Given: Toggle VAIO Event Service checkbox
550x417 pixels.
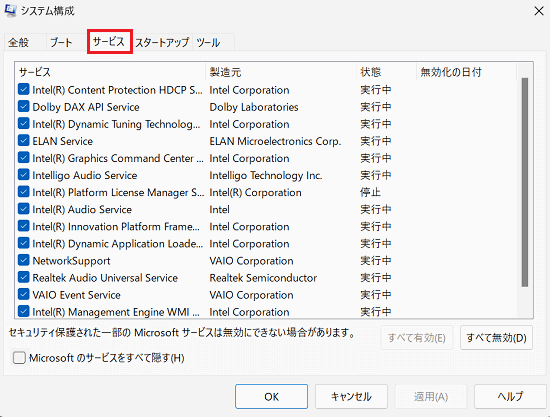Looking at the screenshot, I should click(x=24, y=295).
